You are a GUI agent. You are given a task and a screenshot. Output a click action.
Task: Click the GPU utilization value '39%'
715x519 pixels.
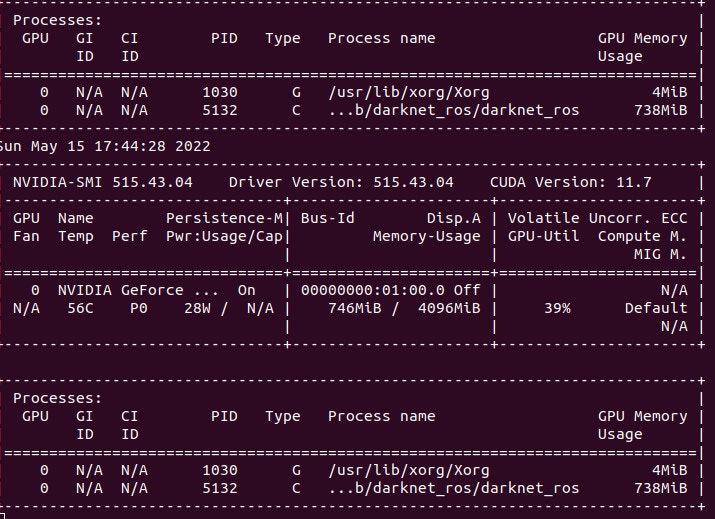click(557, 308)
